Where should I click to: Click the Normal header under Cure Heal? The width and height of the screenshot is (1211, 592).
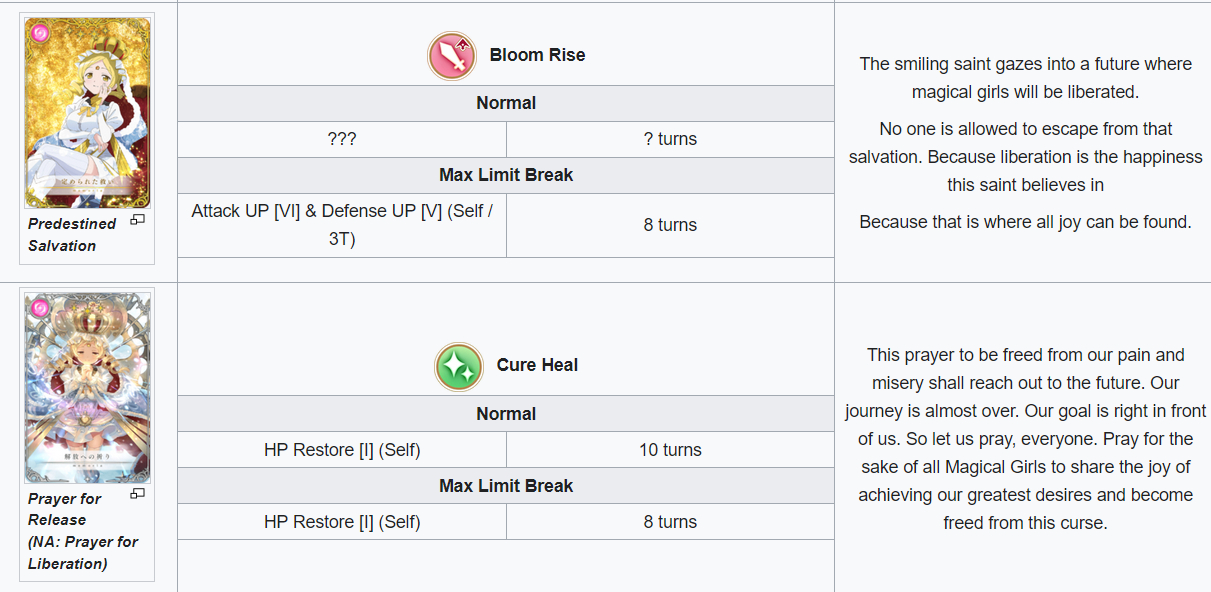506,414
